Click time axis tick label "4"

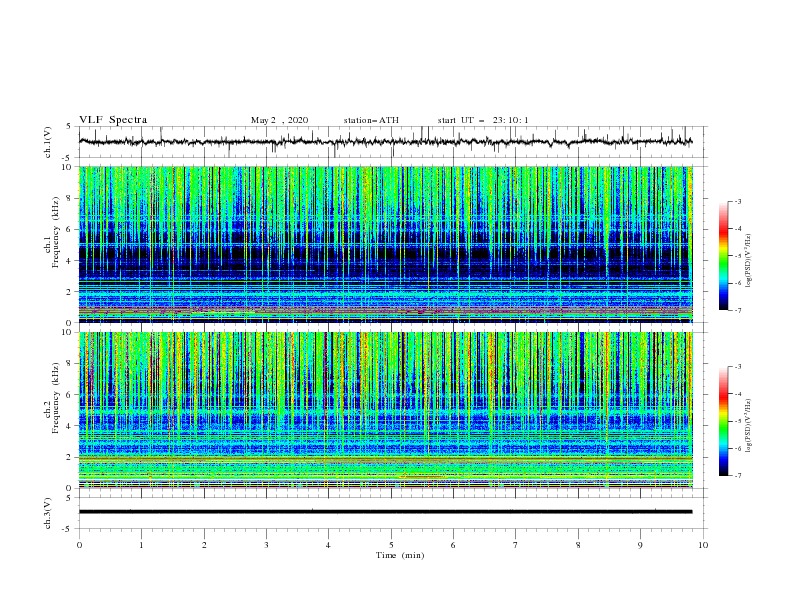tap(328, 545)
